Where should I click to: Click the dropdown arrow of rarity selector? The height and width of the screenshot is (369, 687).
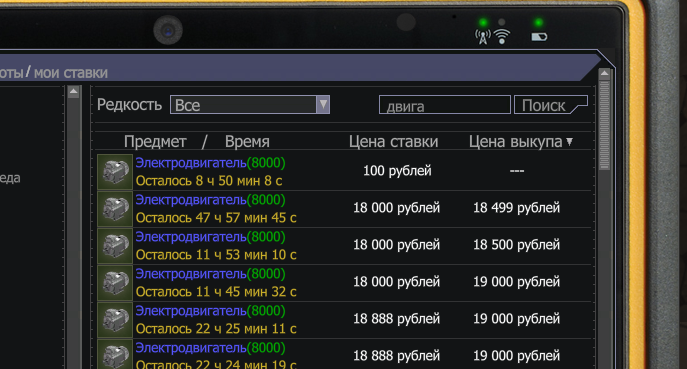click(x=323, y=105)
